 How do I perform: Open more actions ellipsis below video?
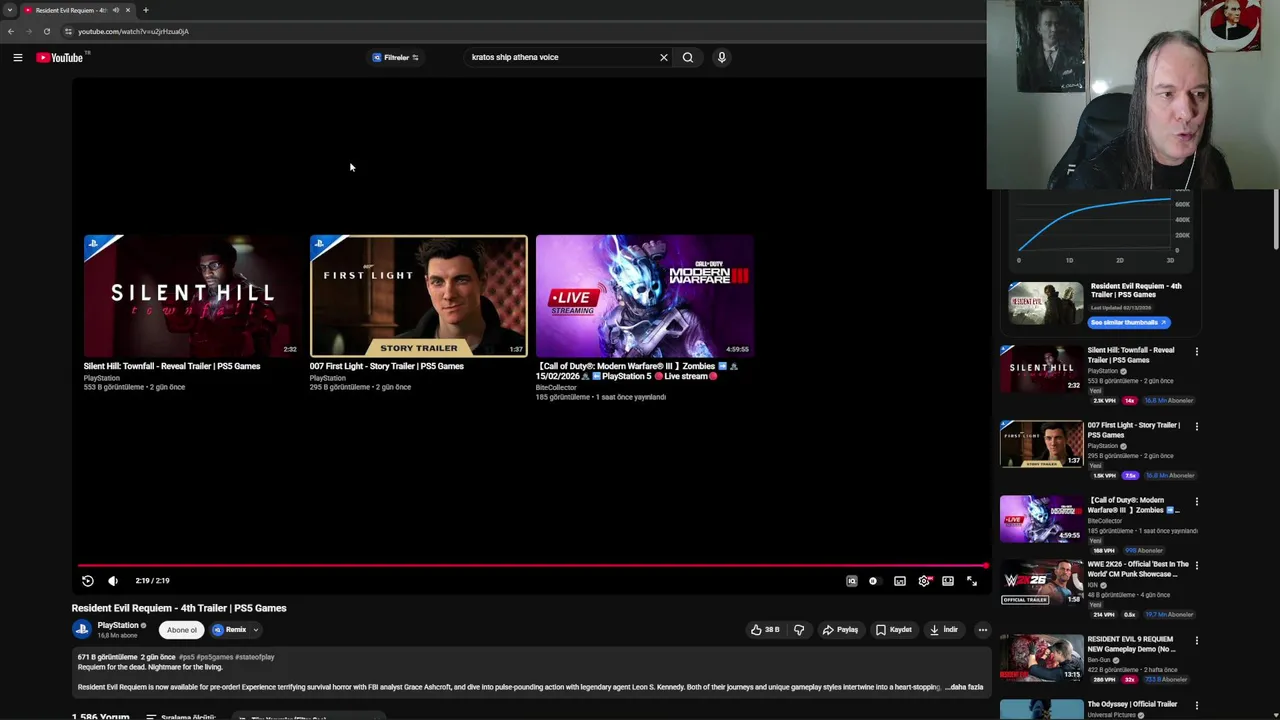tap(983, 630)
